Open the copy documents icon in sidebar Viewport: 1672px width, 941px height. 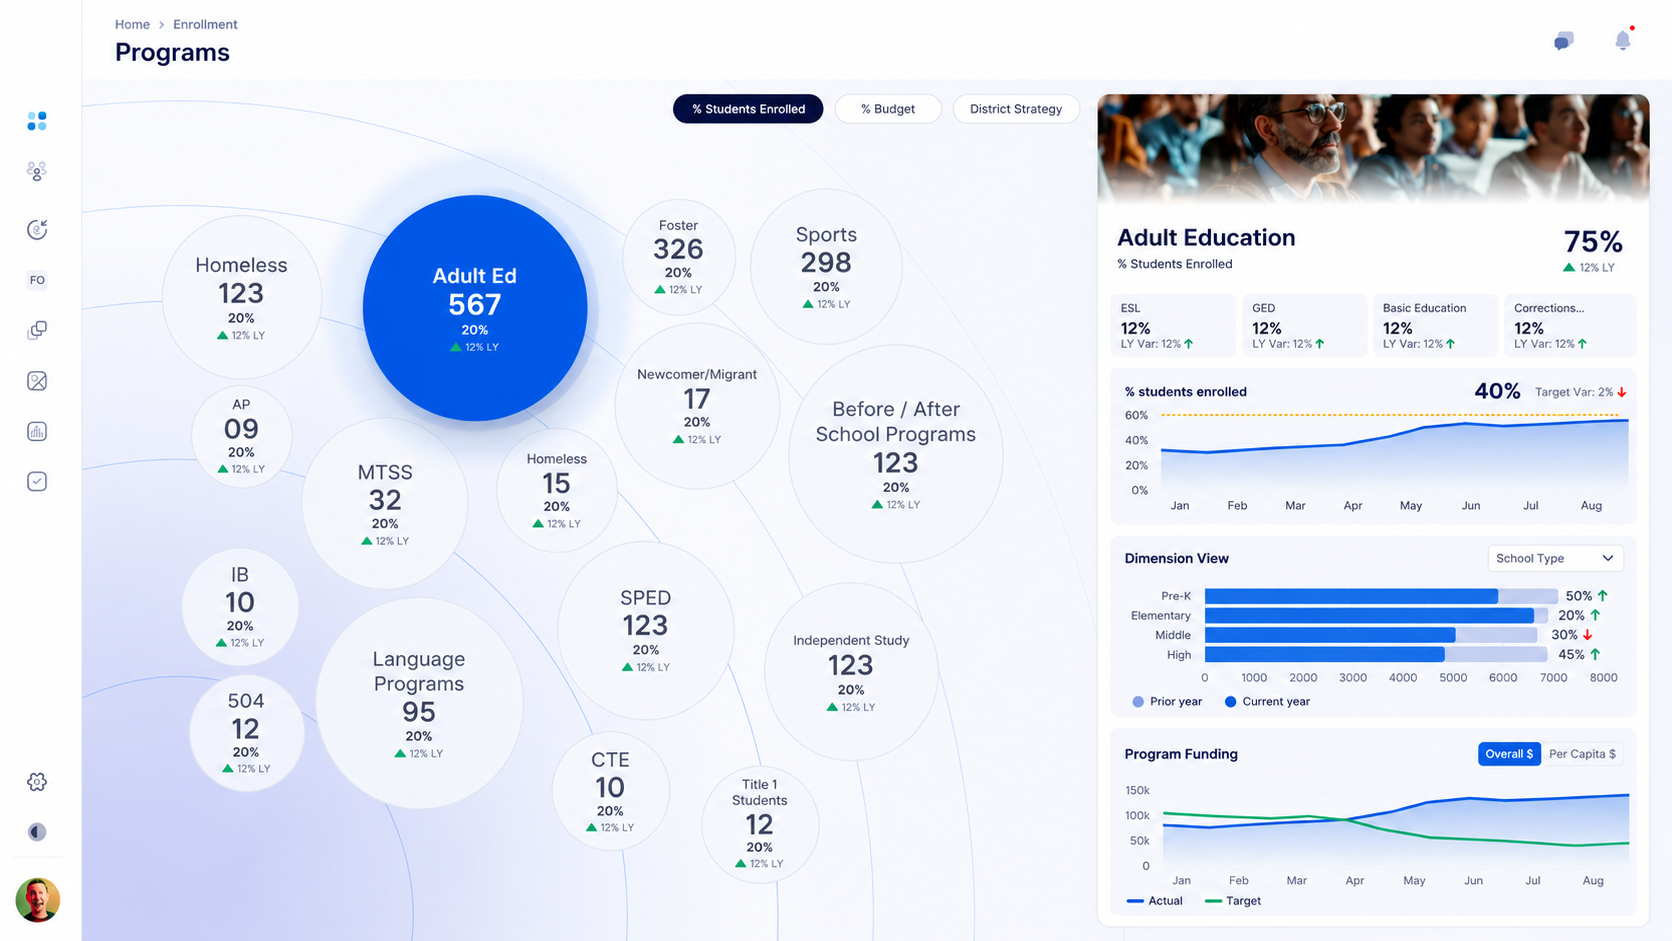(x=37, y=330)
